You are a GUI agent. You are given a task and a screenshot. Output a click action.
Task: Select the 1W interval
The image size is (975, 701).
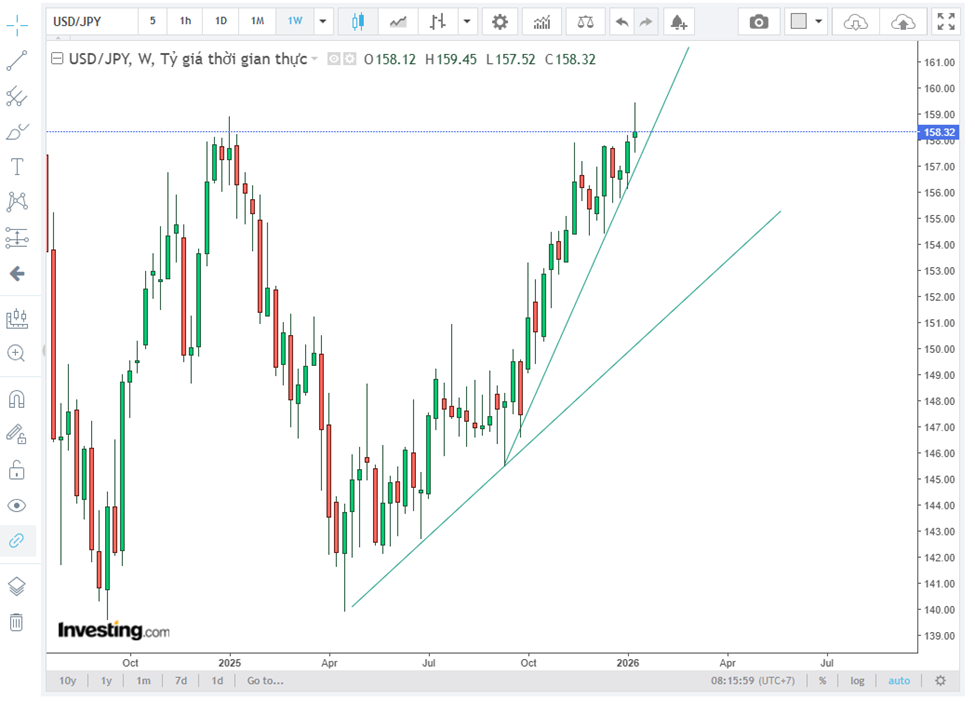click(x=295, y=21)
